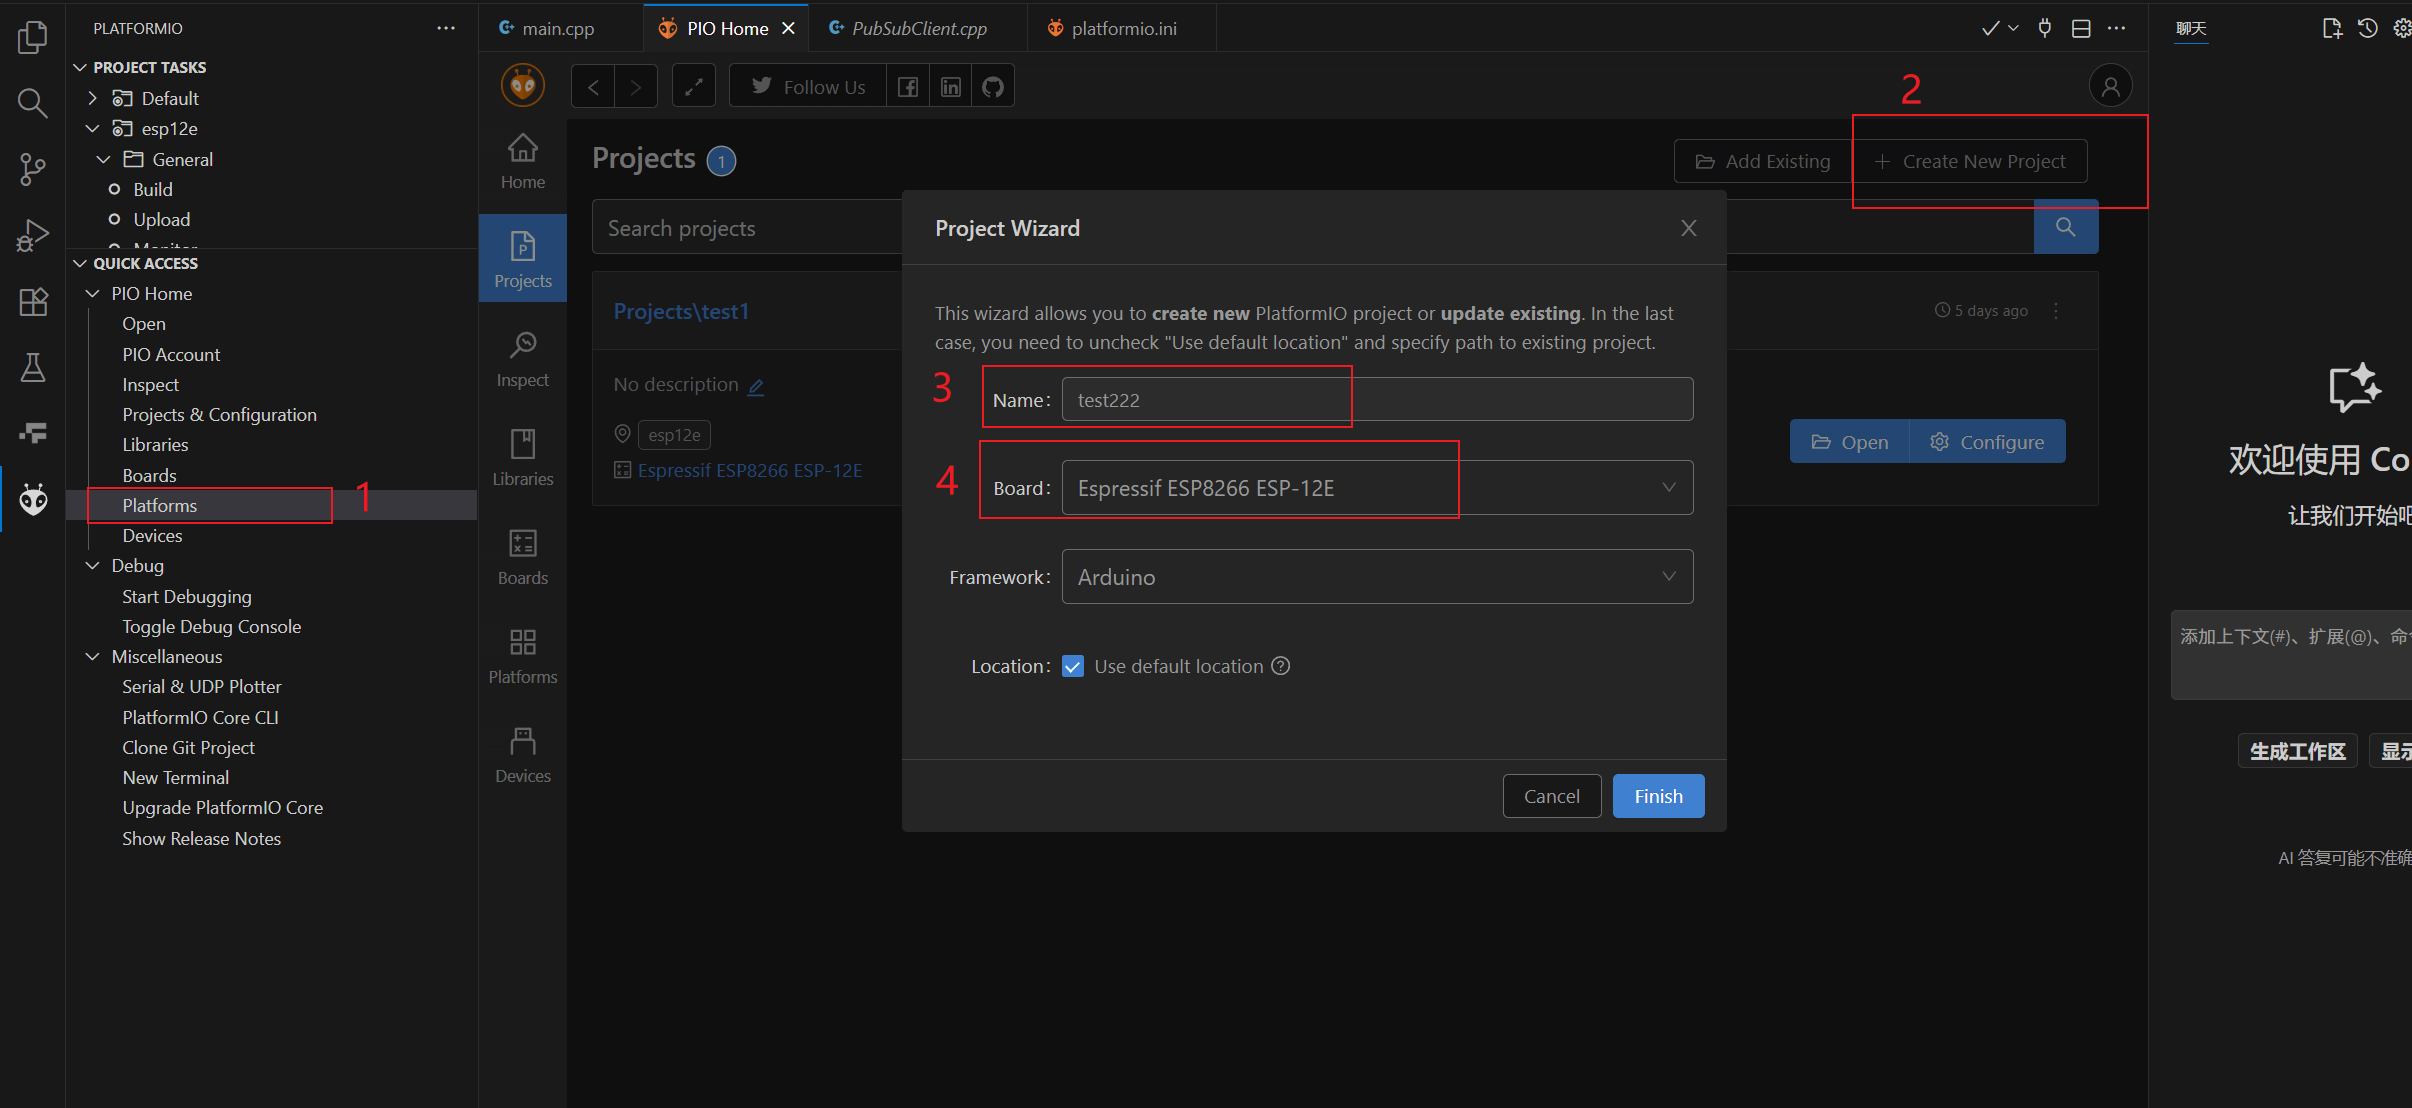Open PlatformIO alien icon in activity bar

33,499
